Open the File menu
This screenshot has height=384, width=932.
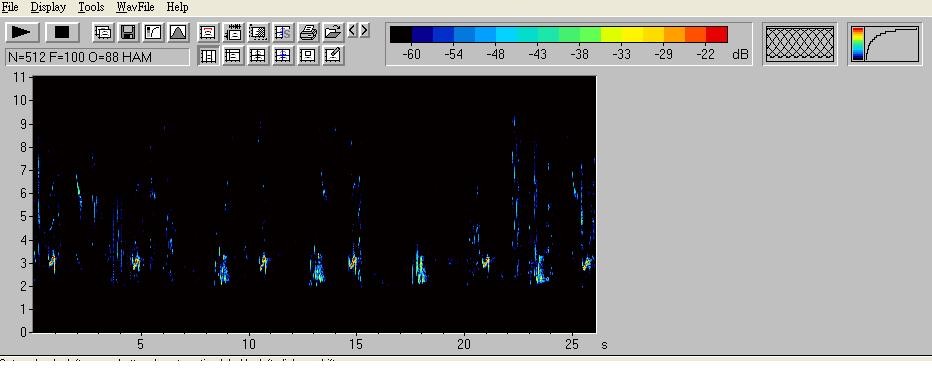tap(10, 7)
